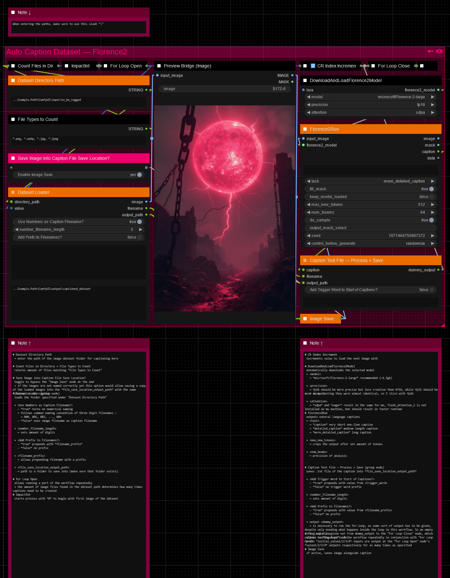
Task: Collapse the bottom-right Note node
Action: (305, 343)
